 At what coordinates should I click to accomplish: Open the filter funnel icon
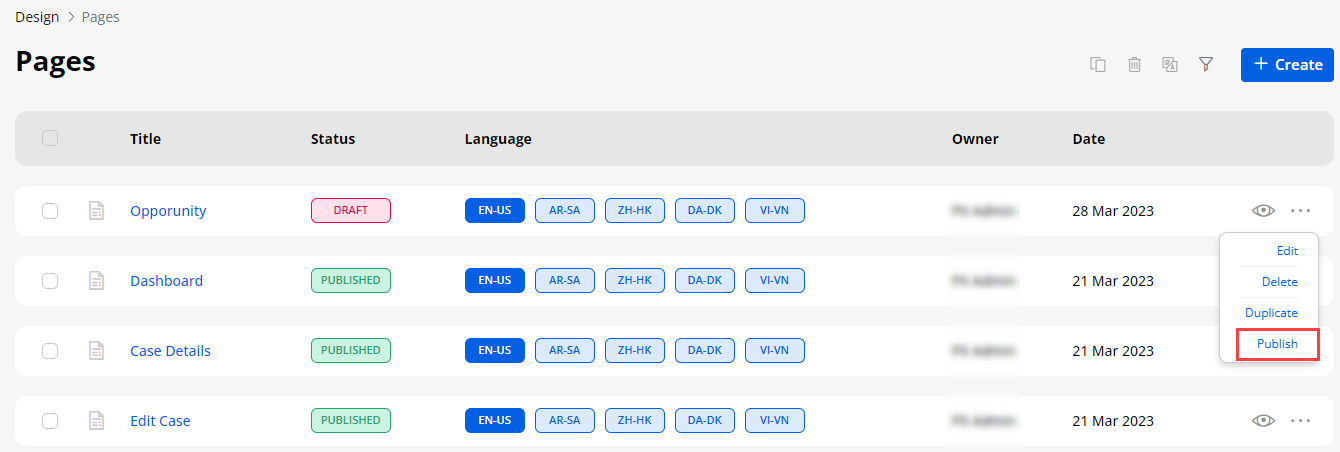[x=1206, y=65]
